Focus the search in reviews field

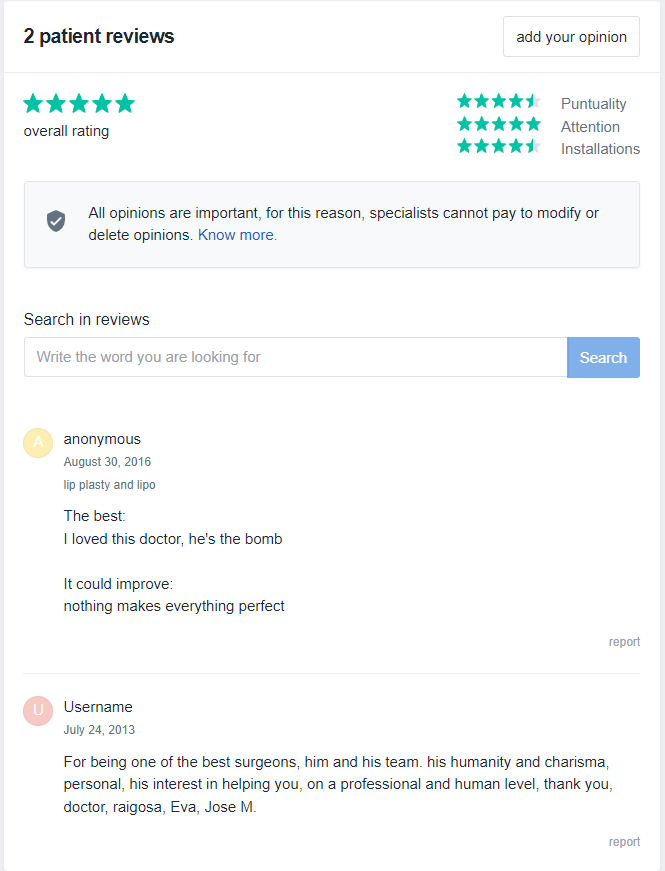click(x=296, y=357)
